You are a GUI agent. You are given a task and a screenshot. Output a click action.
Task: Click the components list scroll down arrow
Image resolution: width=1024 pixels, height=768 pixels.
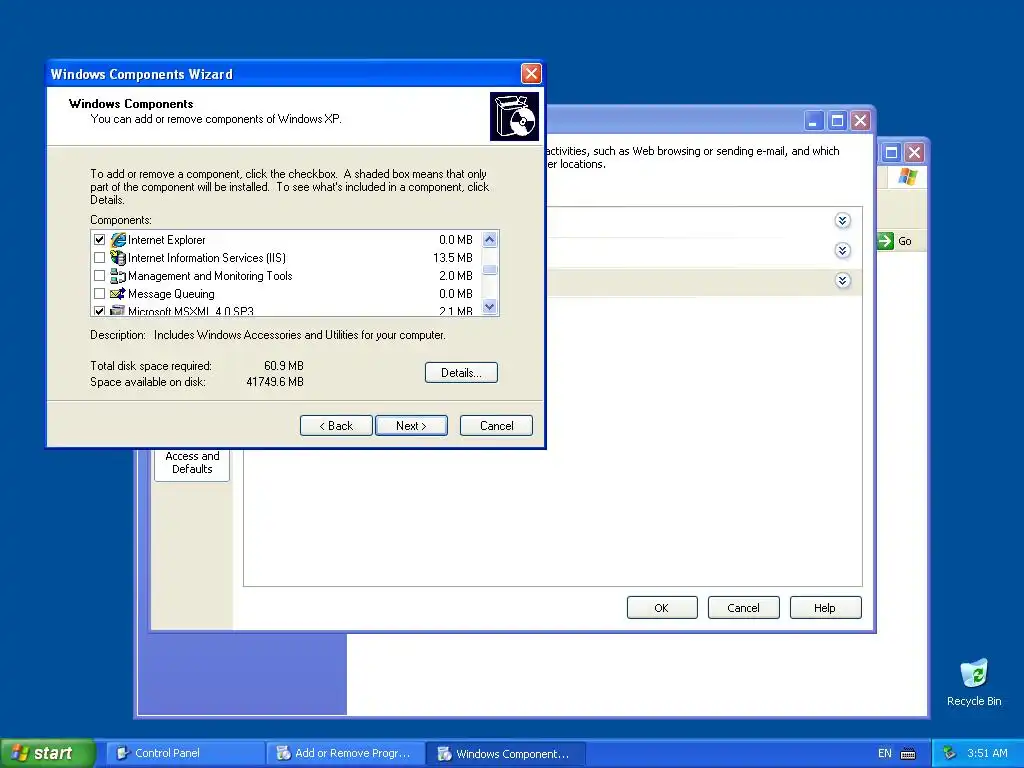click(490, 306)
